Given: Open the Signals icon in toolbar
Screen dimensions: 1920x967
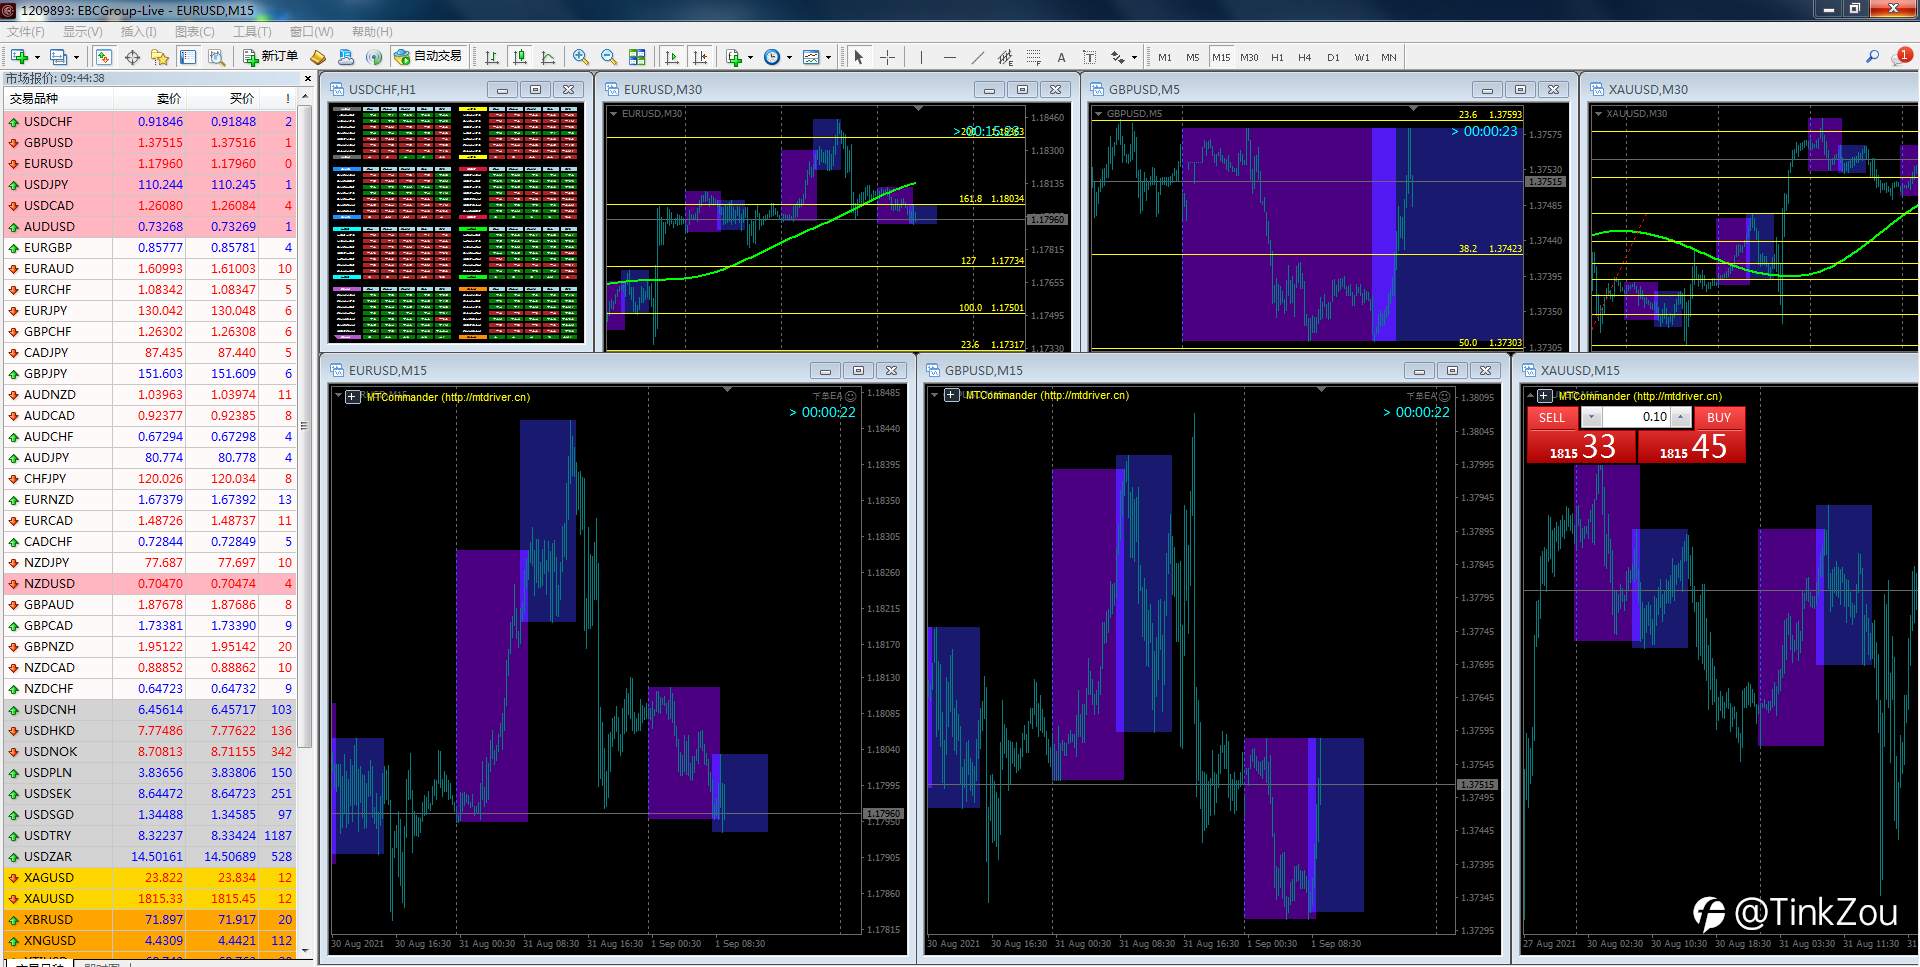Looking at the screenshot, I should tap(374, 57).
